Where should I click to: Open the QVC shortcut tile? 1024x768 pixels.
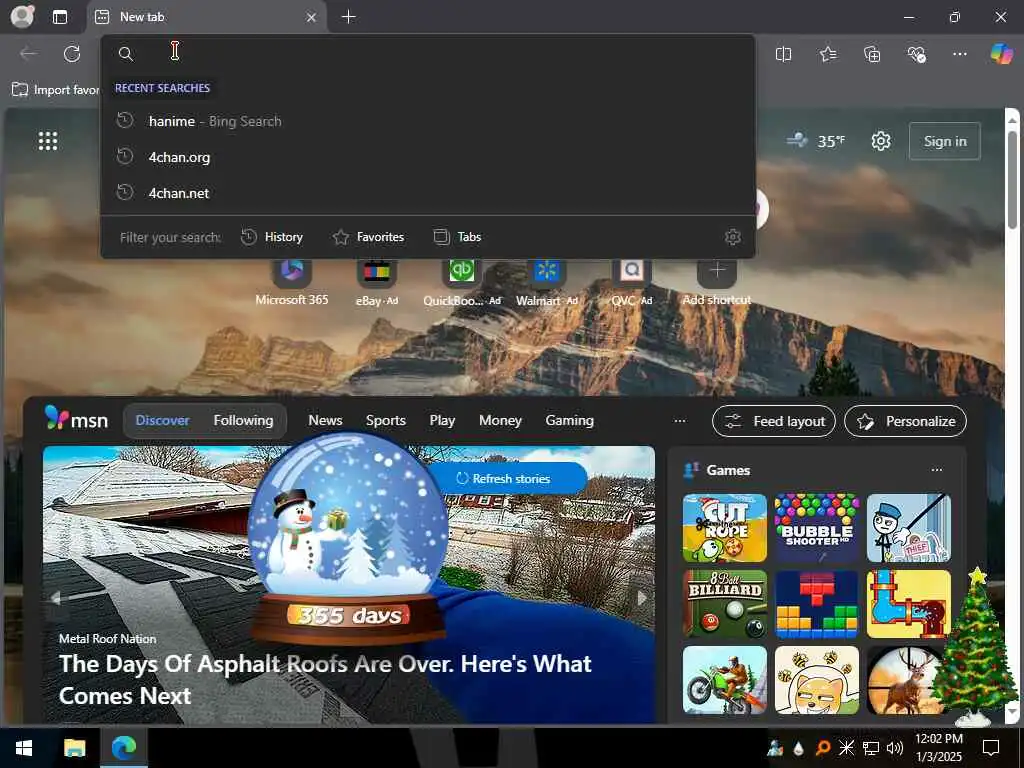[632, 281]
